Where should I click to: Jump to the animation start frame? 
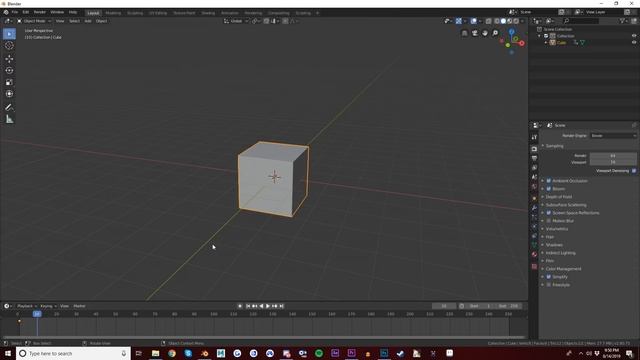pos(248,306)
